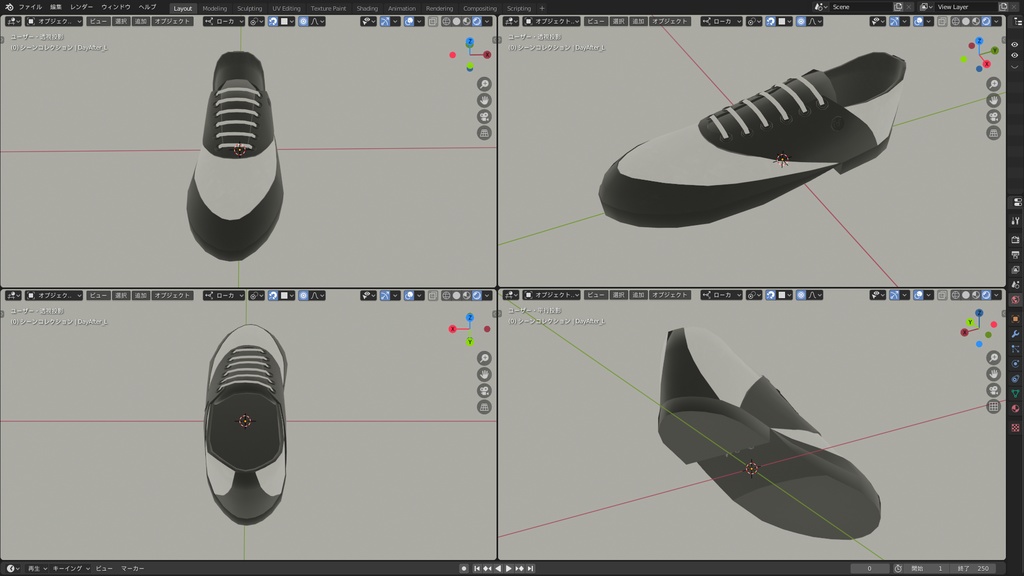Open the Tool properties tab

point(1016,221)
